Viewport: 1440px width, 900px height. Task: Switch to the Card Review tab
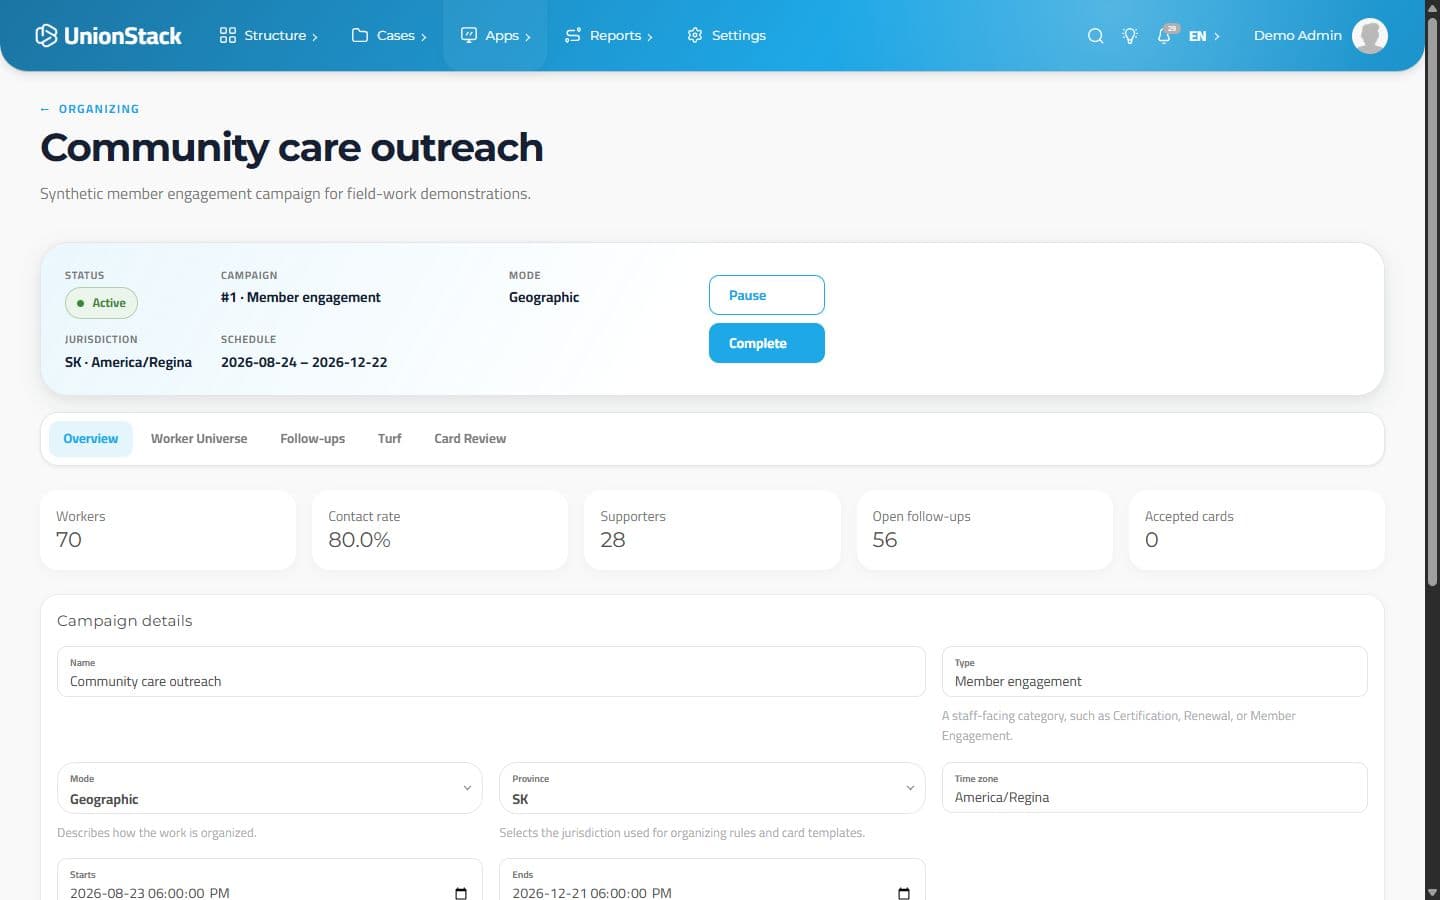click(470, 439)
